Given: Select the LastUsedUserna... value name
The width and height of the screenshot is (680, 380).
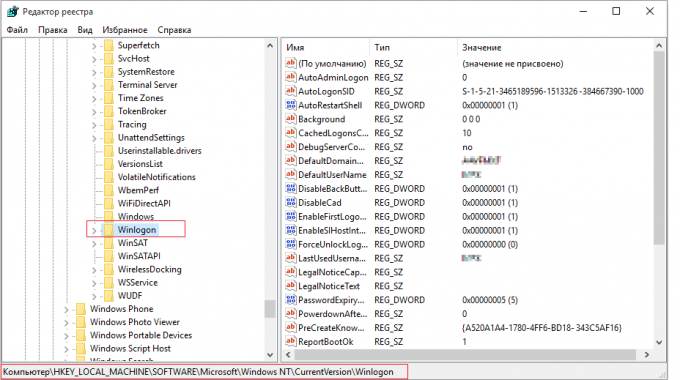Looking at the screenshot, I should click(x=332, y=258).
